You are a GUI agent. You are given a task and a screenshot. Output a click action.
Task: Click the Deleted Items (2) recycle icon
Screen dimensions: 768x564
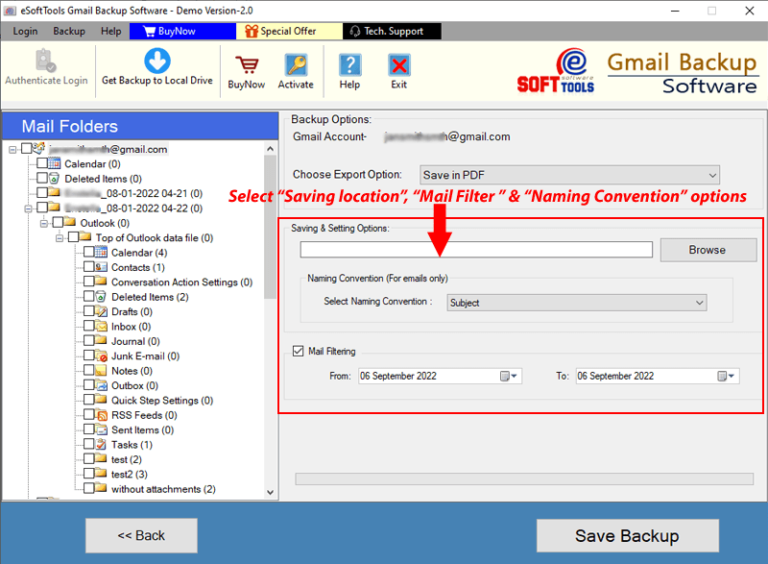tap(101, 296)
